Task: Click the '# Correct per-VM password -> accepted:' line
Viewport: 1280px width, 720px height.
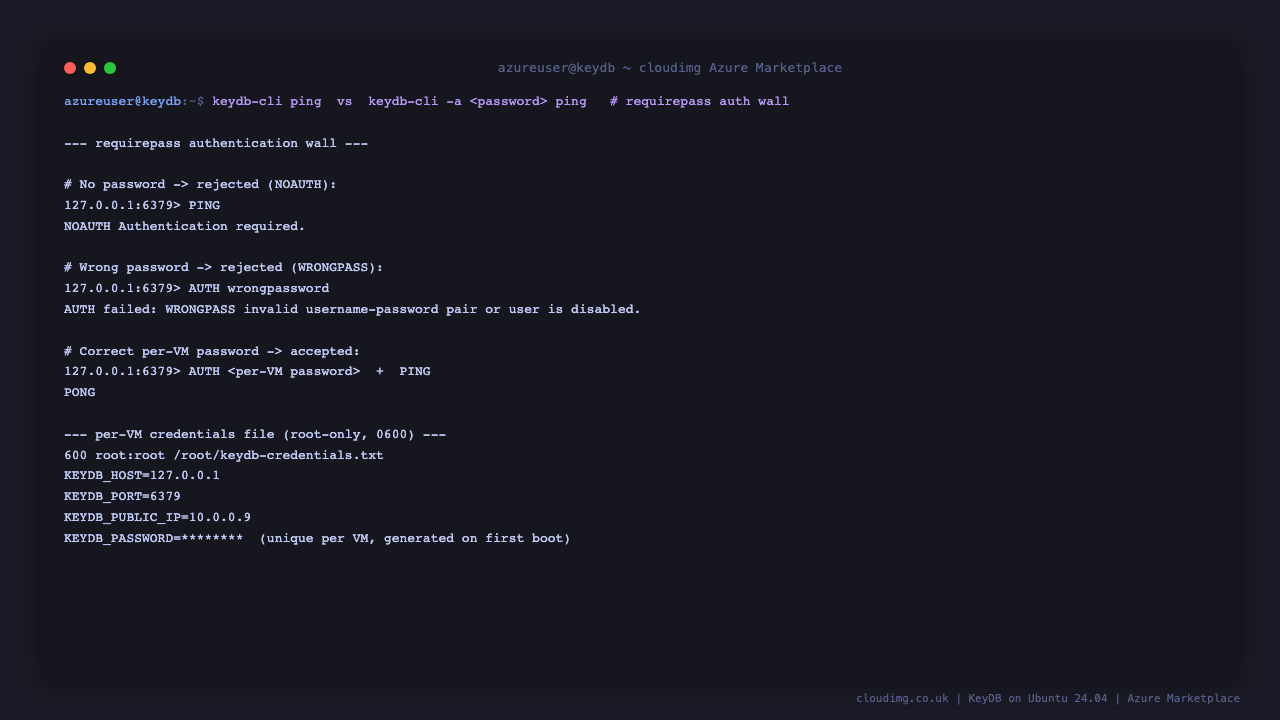Action: pyautogui.click(x=212, y=352)
